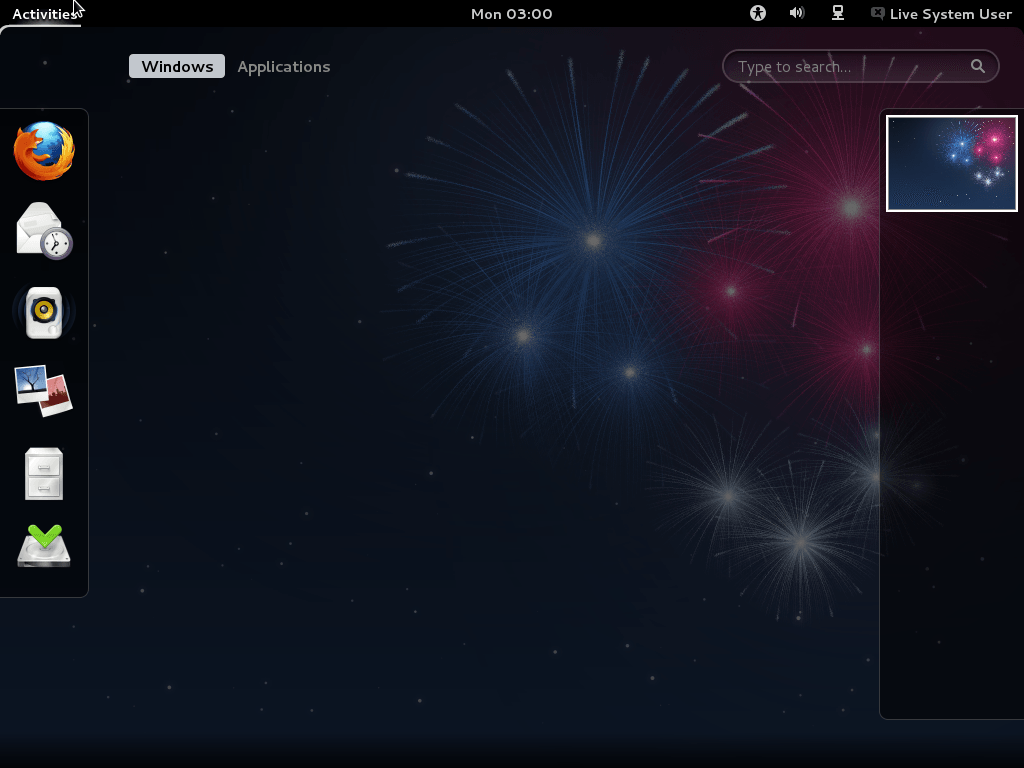
Task: Open the Live System User menu
Action: [942, 14]
